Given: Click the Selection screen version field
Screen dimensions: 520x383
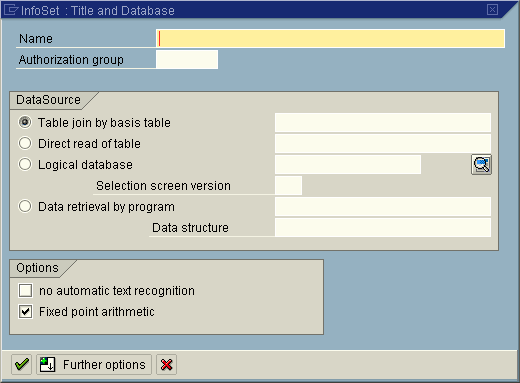Looking at the screenshot, I should [x=288, y=185].
